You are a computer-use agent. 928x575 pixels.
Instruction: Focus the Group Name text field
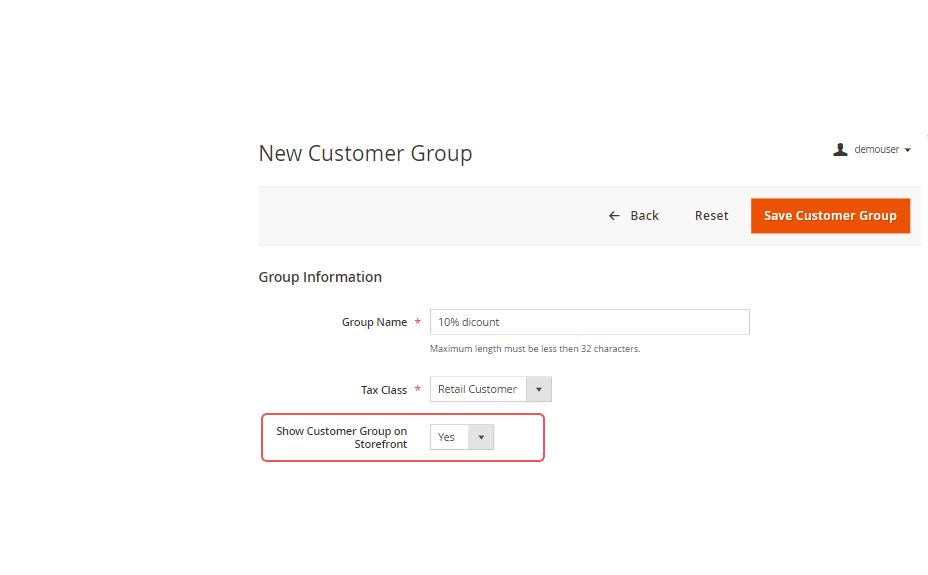click(589, 322)
